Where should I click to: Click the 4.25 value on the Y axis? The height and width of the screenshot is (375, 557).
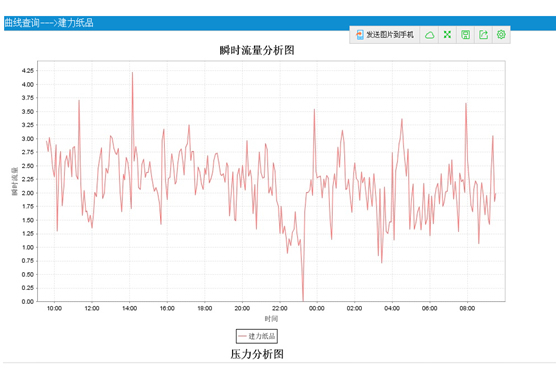(28, 71)
